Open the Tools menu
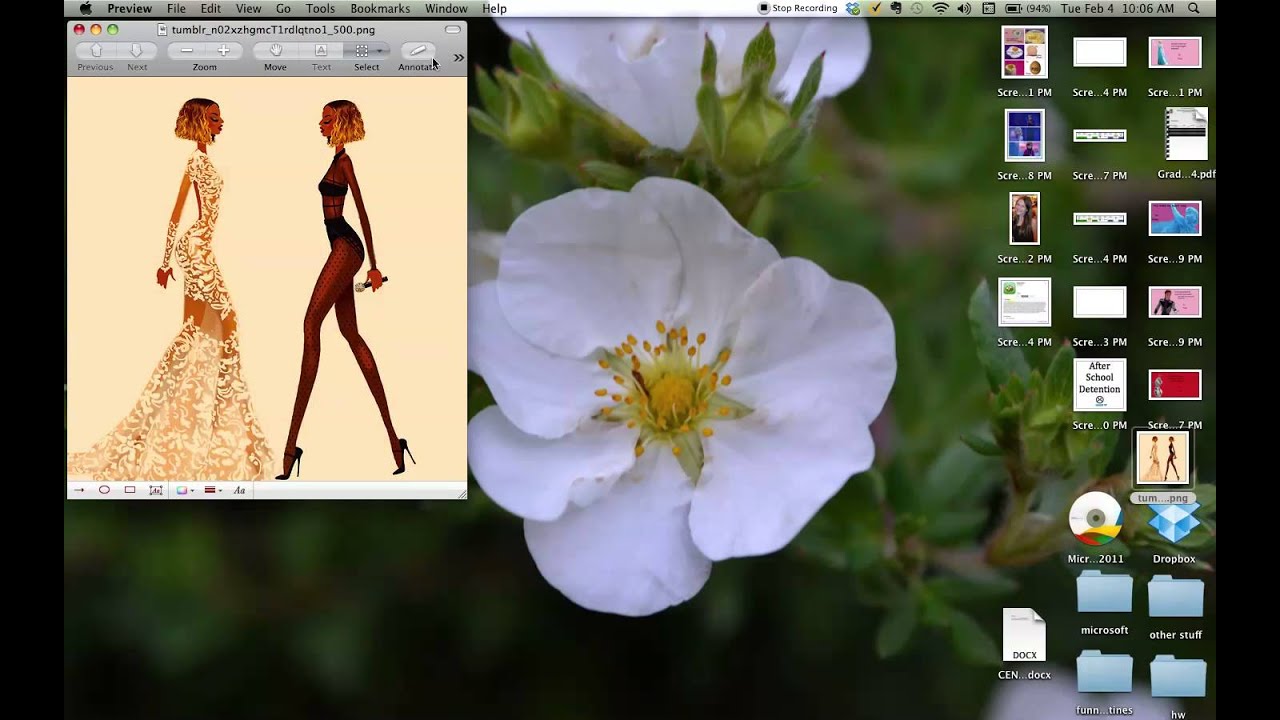1280x720 pixels. coord(320,8)
